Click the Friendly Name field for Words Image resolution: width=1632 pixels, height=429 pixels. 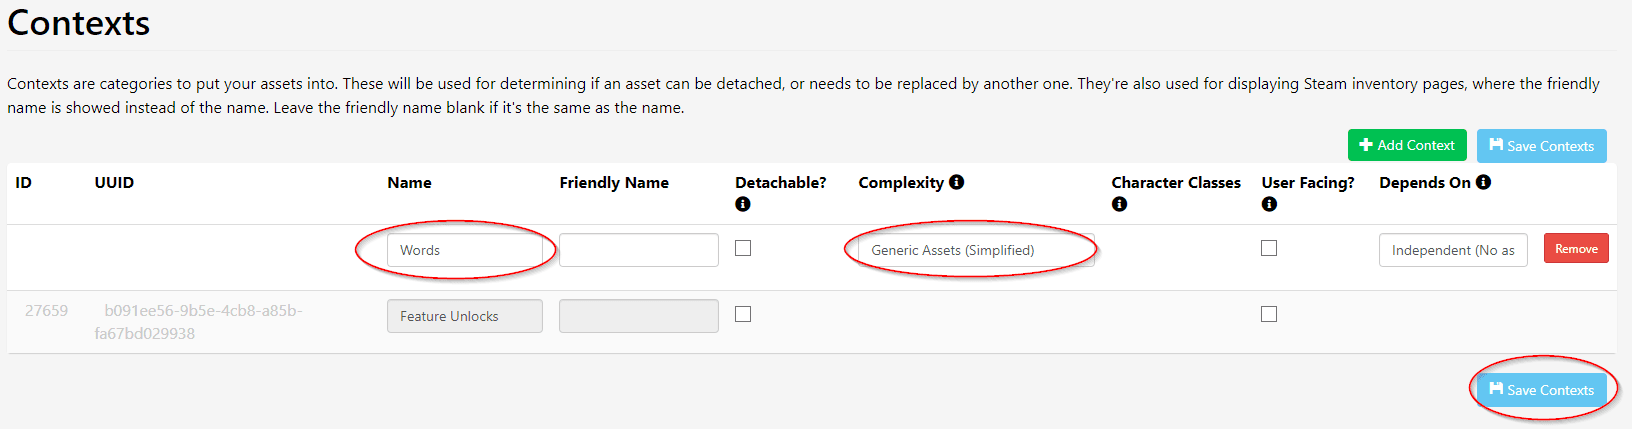[638, 250]
